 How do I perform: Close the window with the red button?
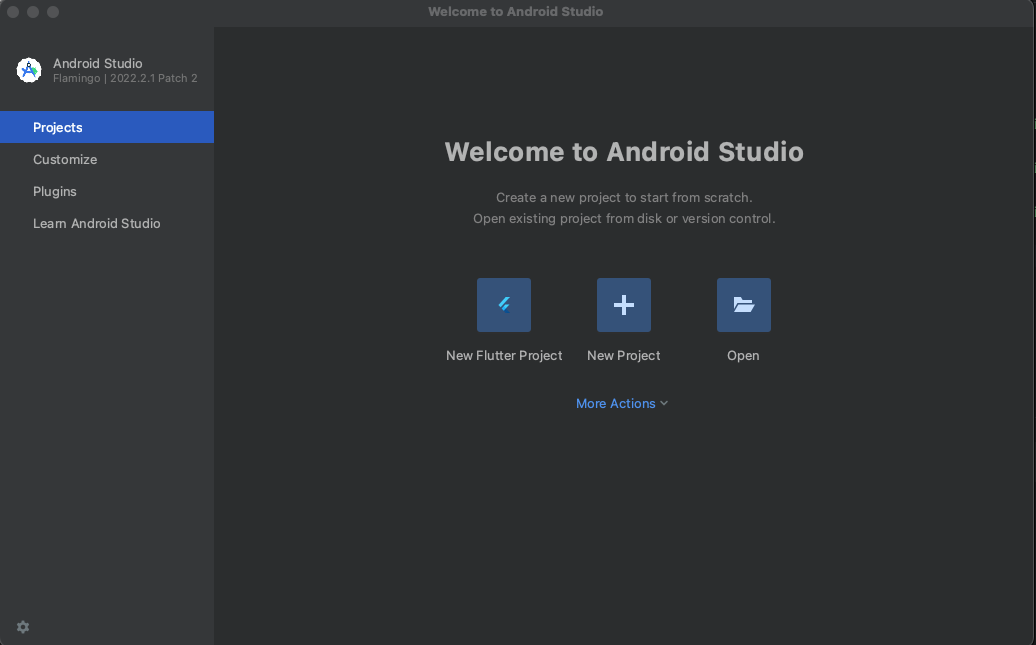13,12
